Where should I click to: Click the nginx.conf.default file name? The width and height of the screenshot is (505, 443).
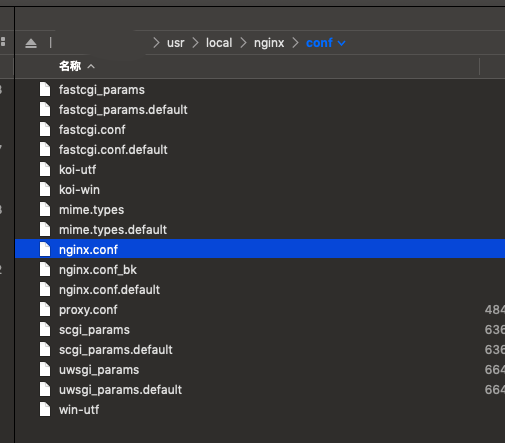(109, 290)
